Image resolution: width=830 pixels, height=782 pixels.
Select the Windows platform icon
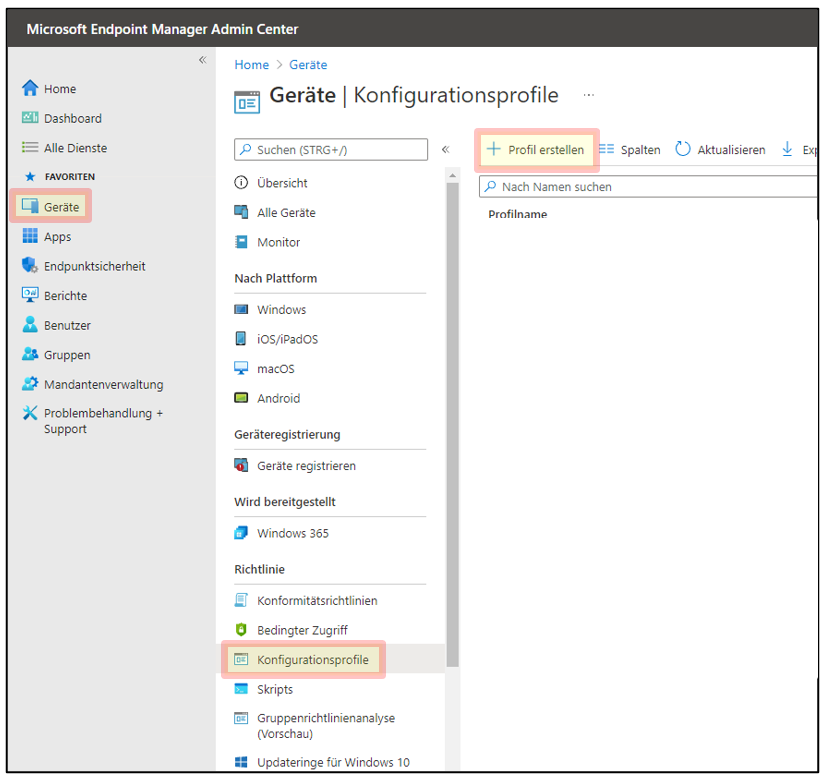pyautogui.click(x=241, y=310)
